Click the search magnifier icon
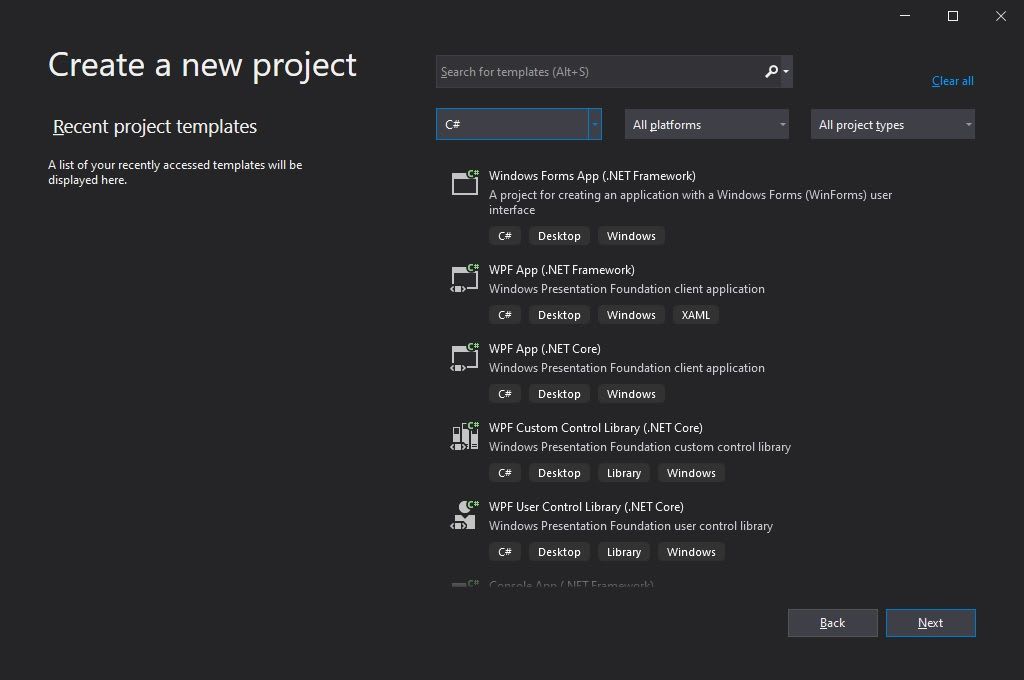The height and width of the screenshot is (680, 1024). (771, 71)
